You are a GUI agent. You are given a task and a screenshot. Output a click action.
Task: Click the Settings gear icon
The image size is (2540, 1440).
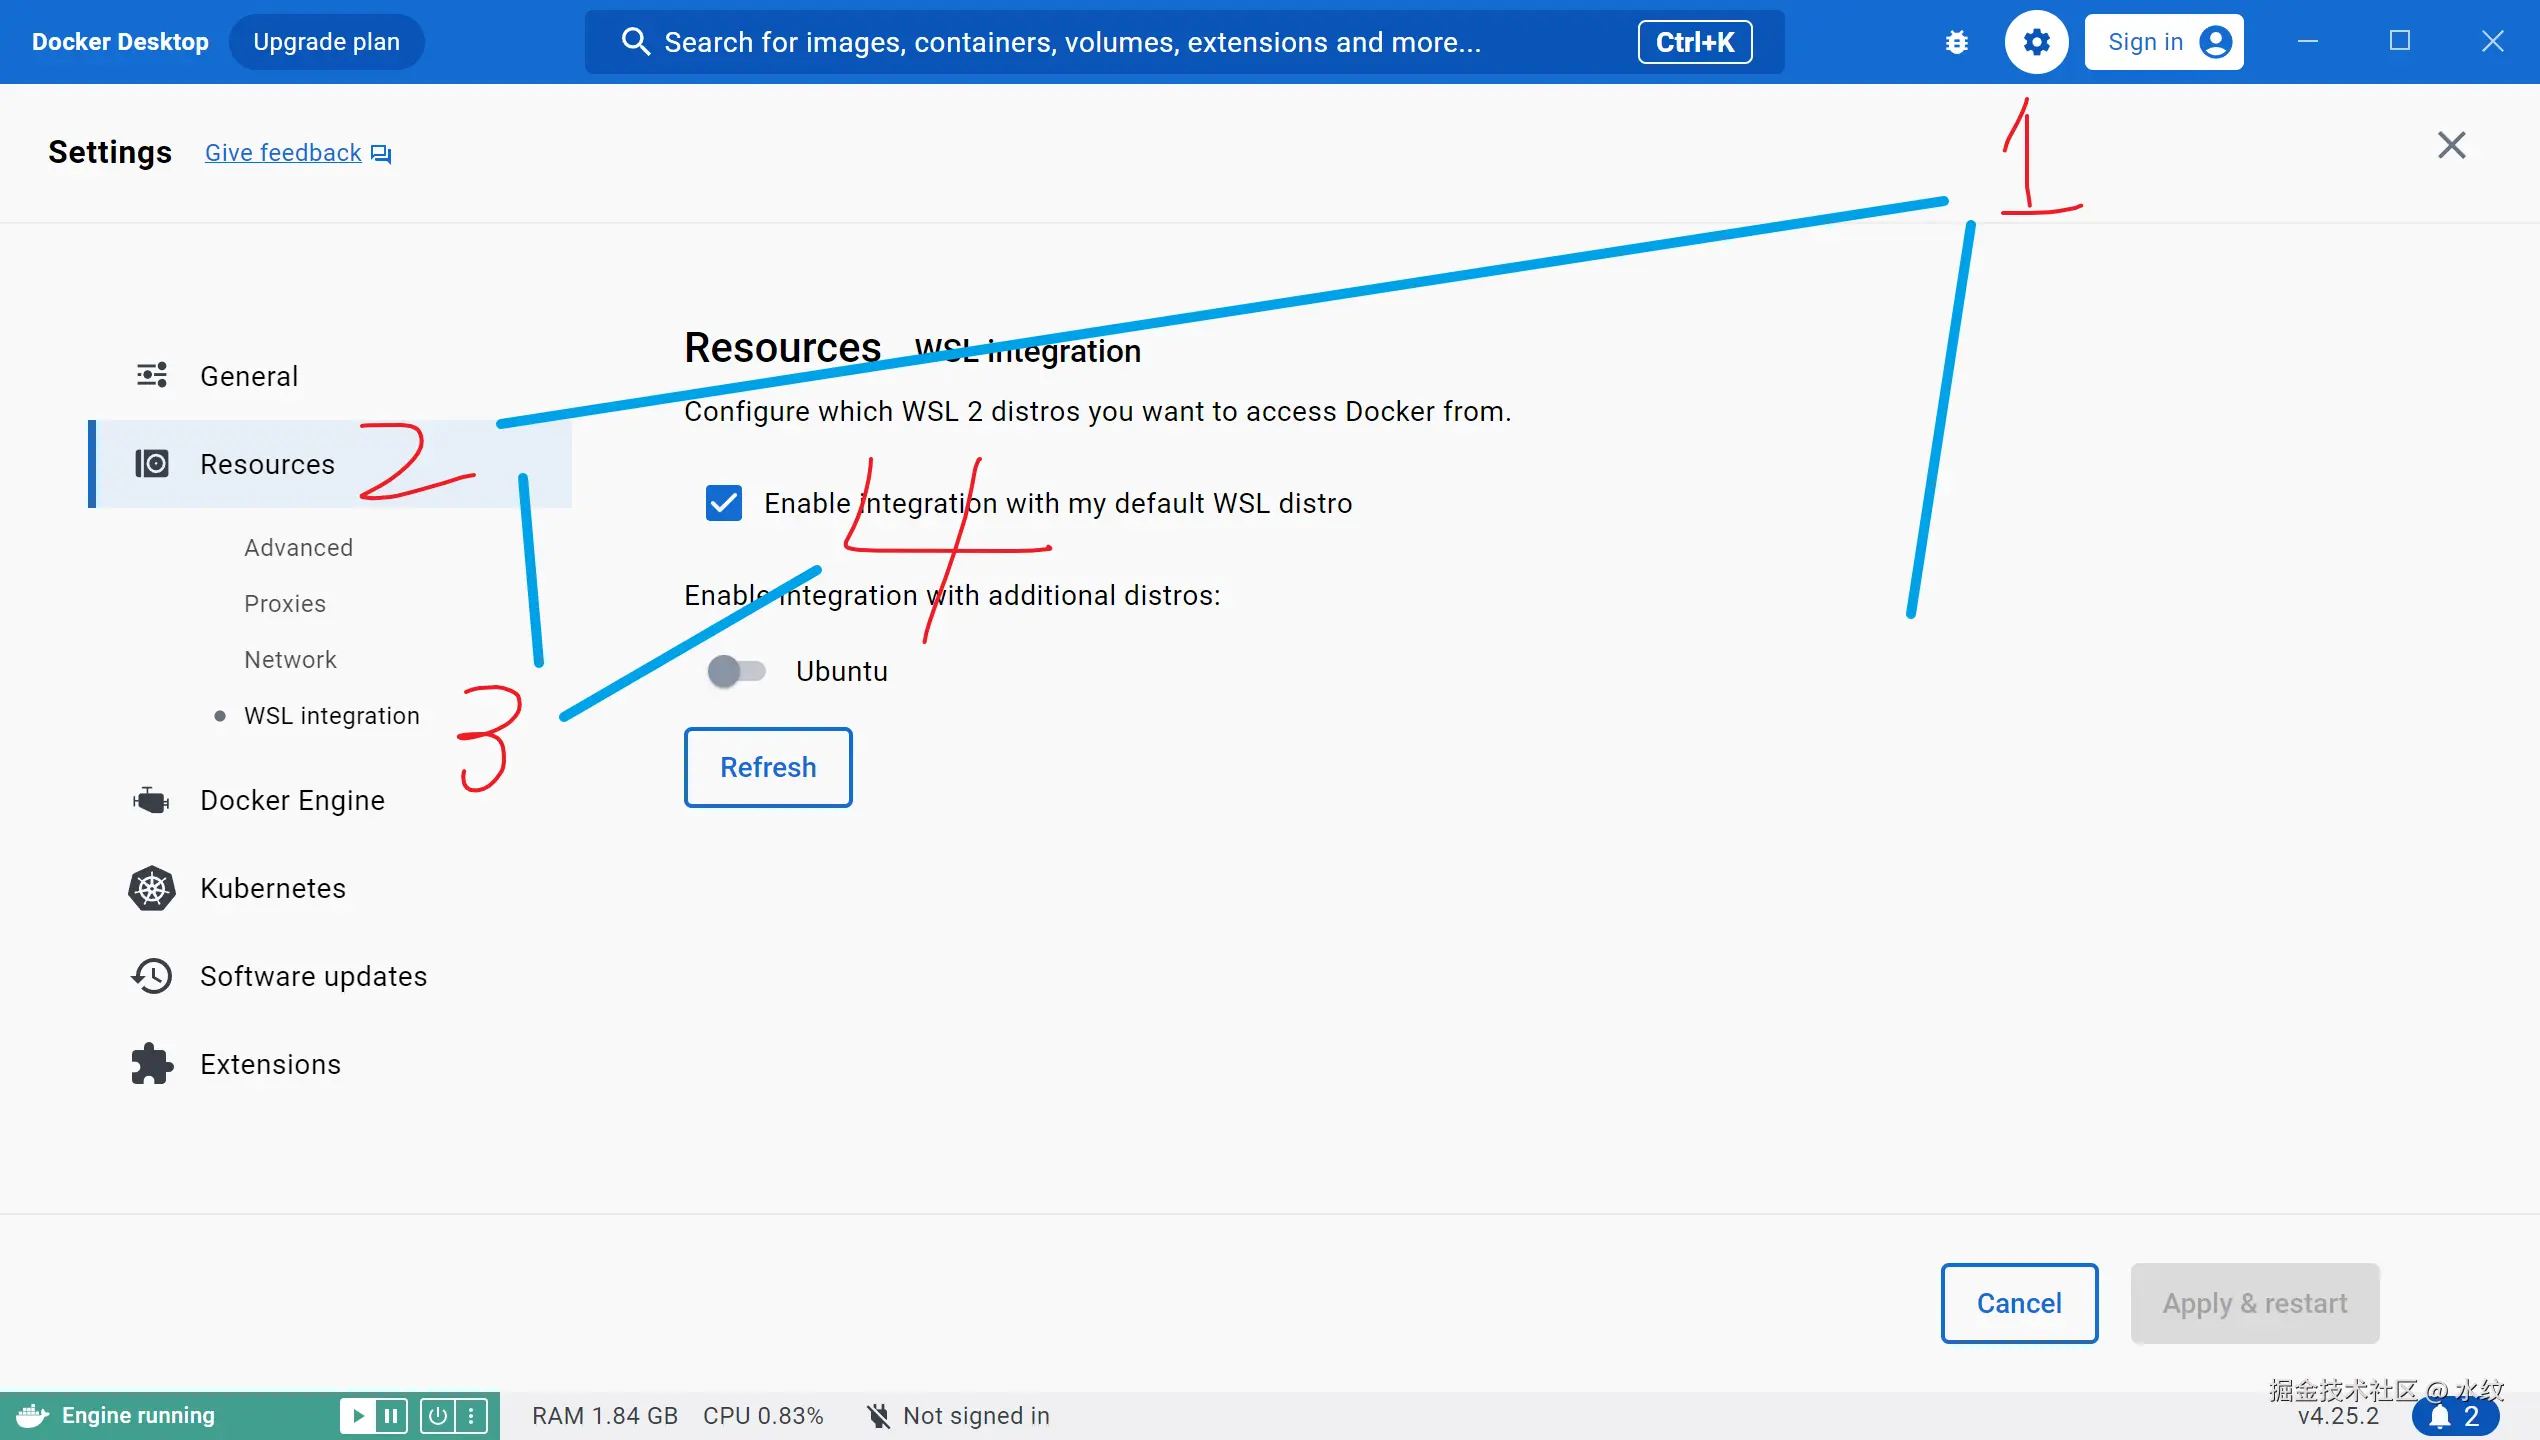[x=2037, y=42]
